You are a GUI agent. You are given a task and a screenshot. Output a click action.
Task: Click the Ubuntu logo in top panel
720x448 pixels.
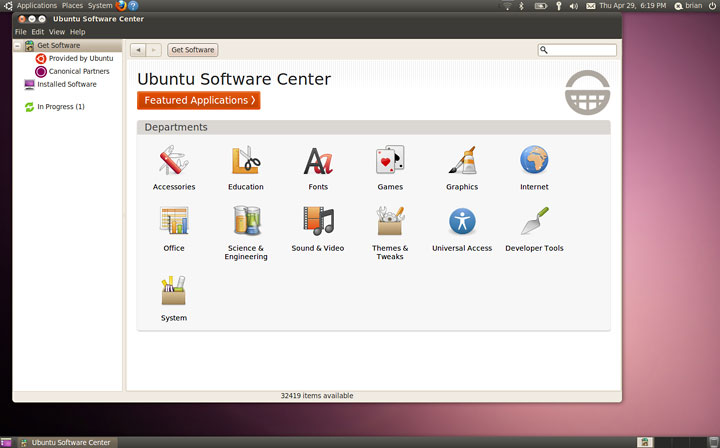pyautogui.click(x=8, y=6)
